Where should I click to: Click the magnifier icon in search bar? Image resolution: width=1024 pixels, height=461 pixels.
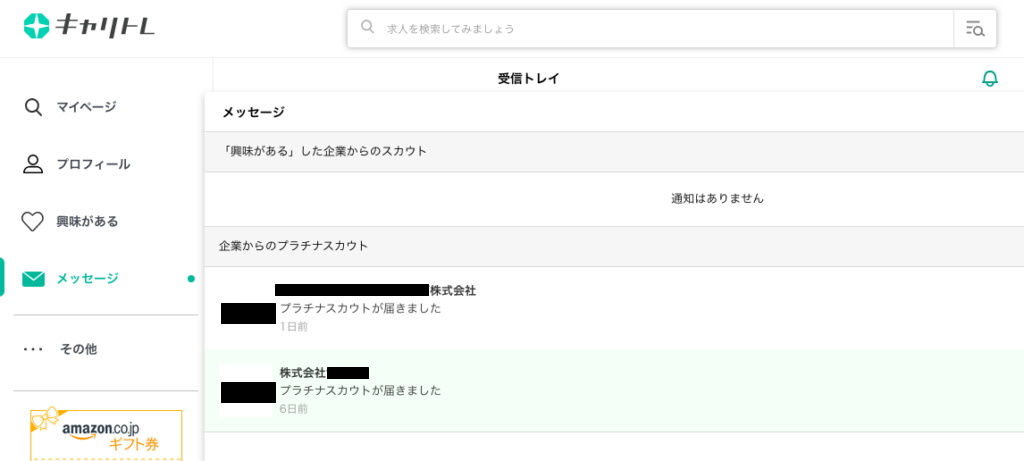click(x=368, y=27)
